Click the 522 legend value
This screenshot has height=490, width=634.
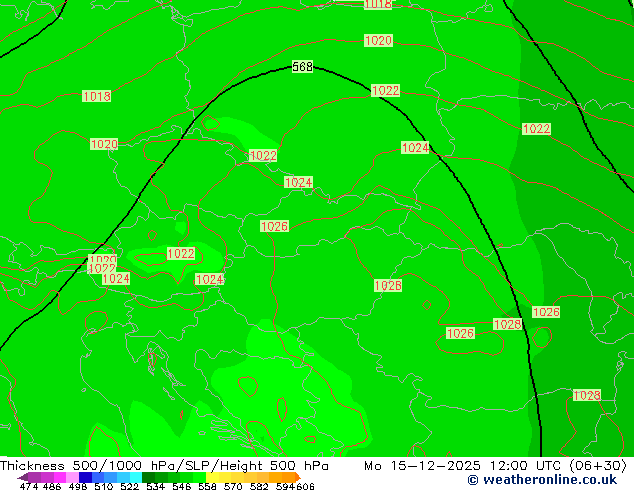(x=129, y=486)
